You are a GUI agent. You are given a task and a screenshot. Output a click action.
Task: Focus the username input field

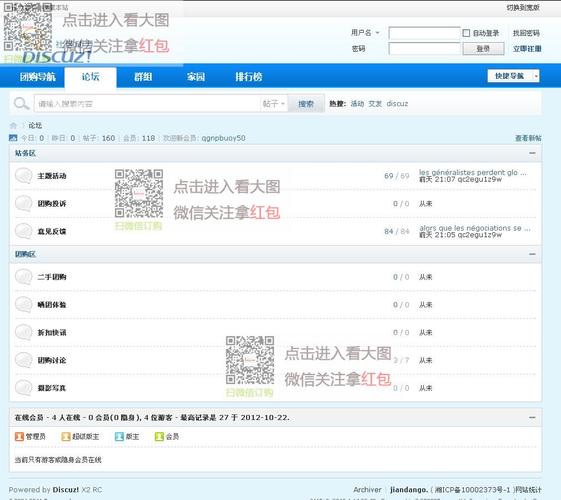point(424,33)
